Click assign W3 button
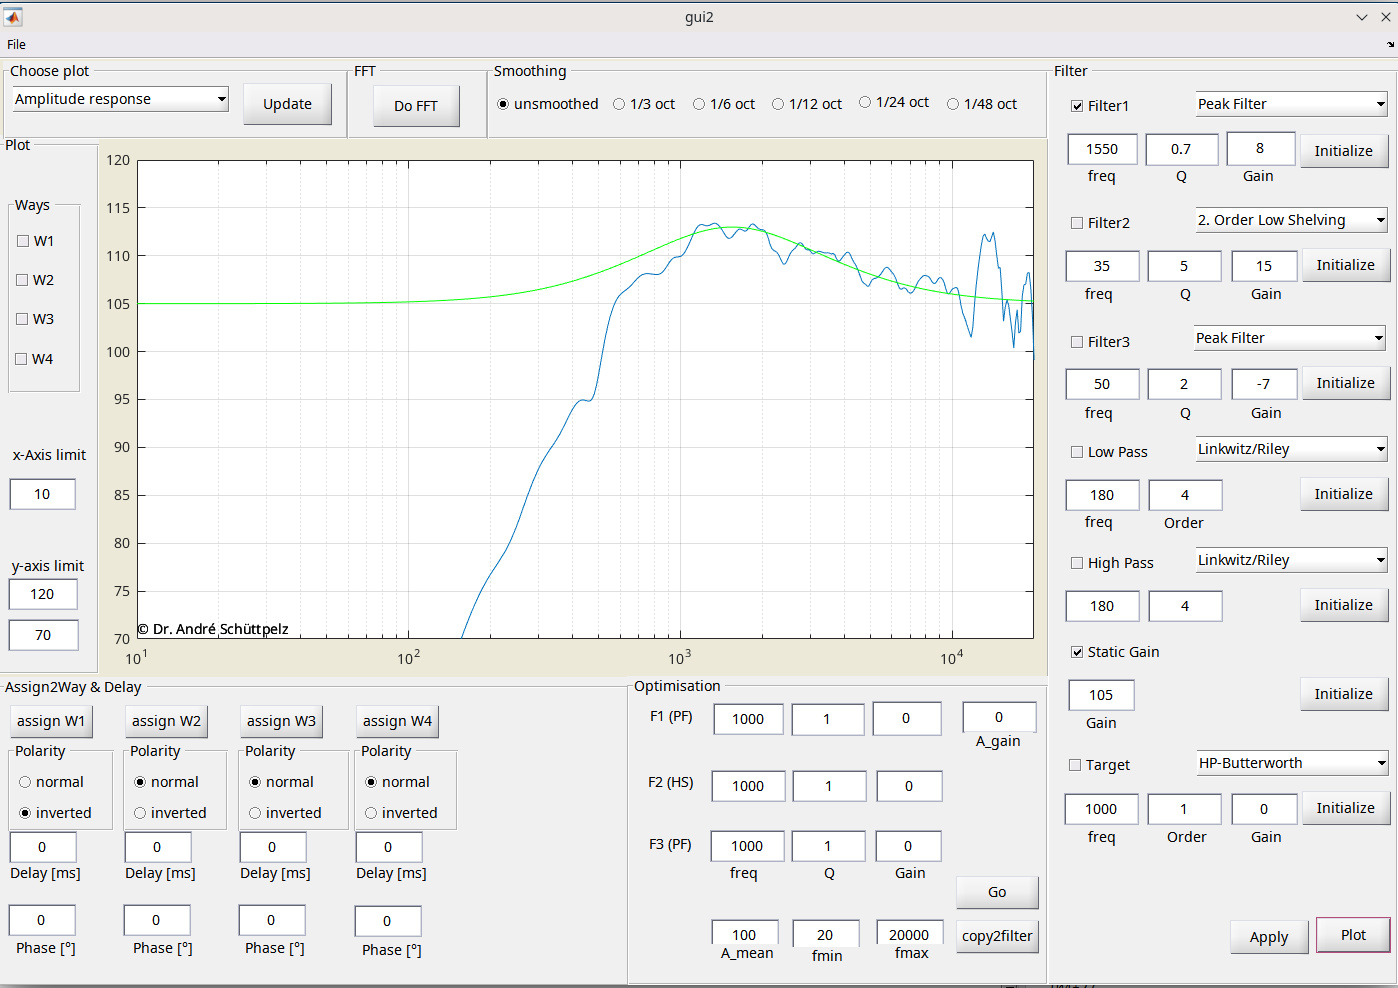Viewport: 1398px width, 988px height. 281,721
